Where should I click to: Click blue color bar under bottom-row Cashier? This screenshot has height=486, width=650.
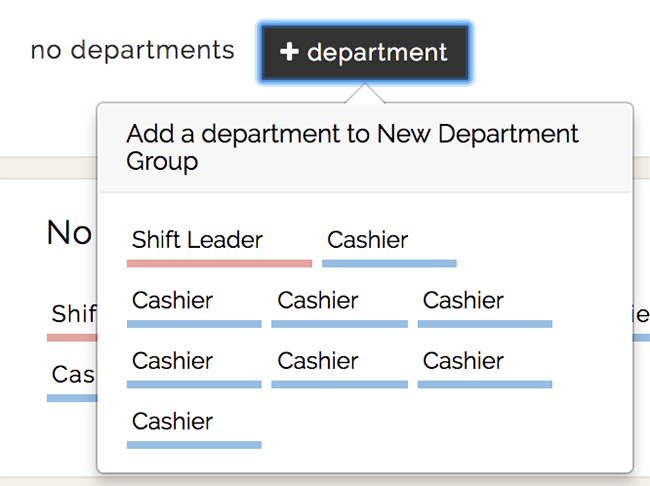click(x=194, y=445)
